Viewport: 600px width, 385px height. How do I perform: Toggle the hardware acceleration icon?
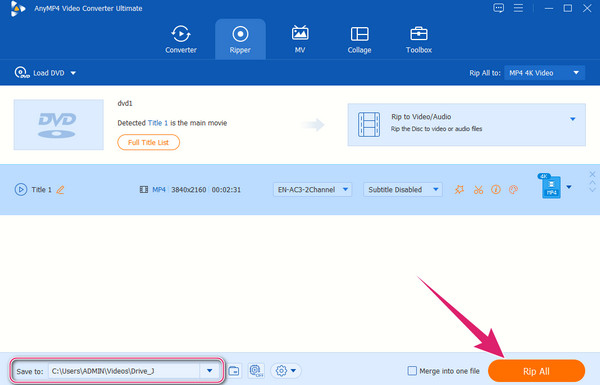tap(256, 371)
